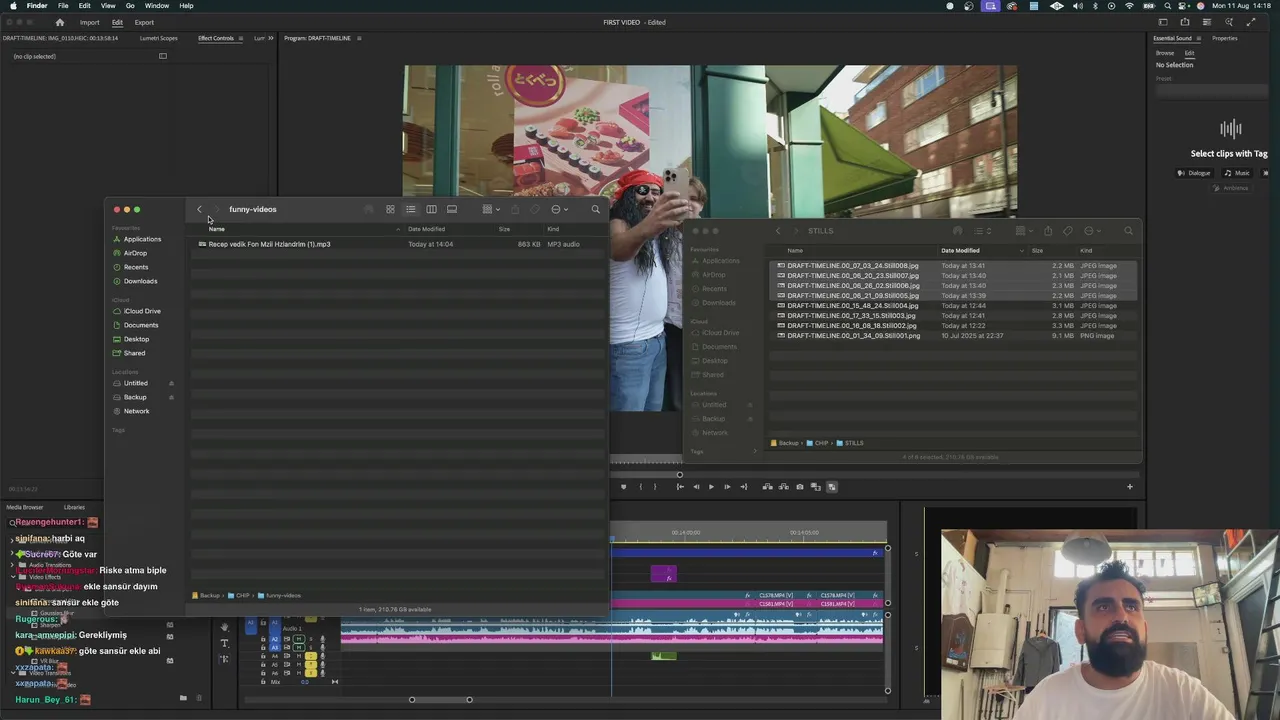Image resolution: width=1280 pixels, height=720 pixels.
Task: Play the Program monitor
Action: [711, 487]
